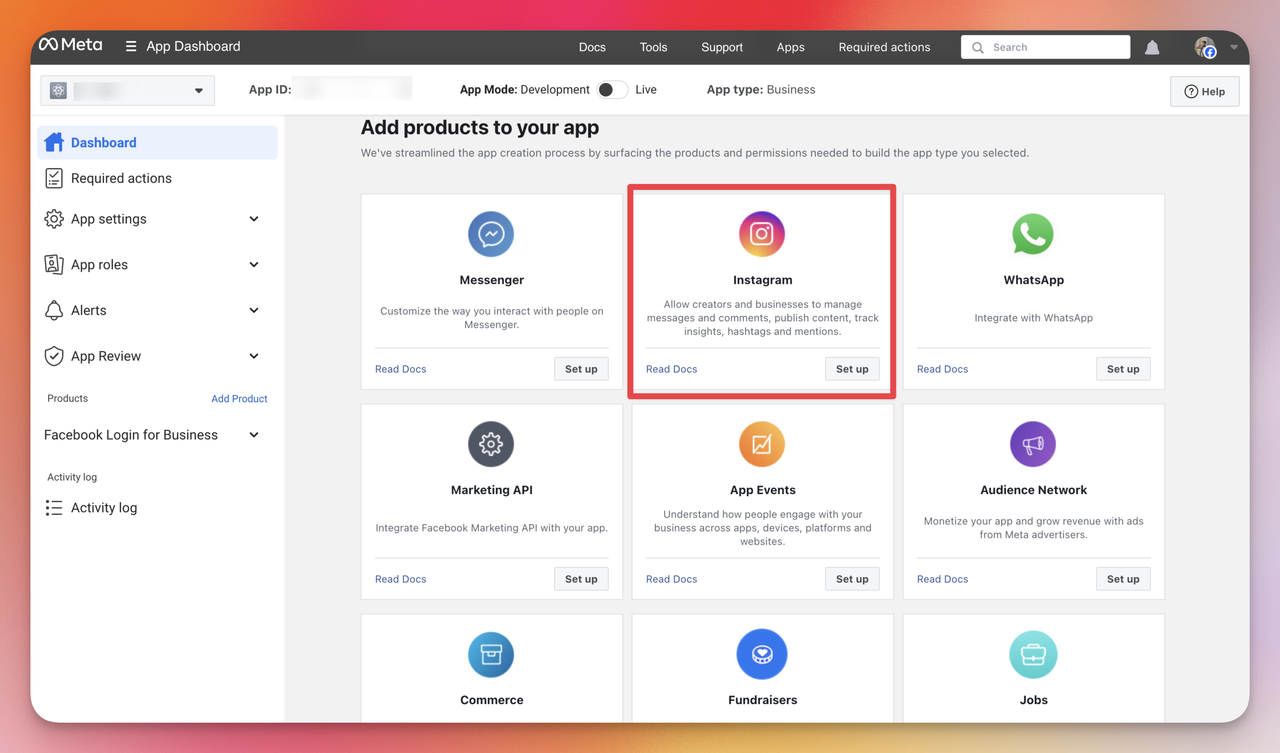Click the App settings gear icon

[x=54, y=219]
